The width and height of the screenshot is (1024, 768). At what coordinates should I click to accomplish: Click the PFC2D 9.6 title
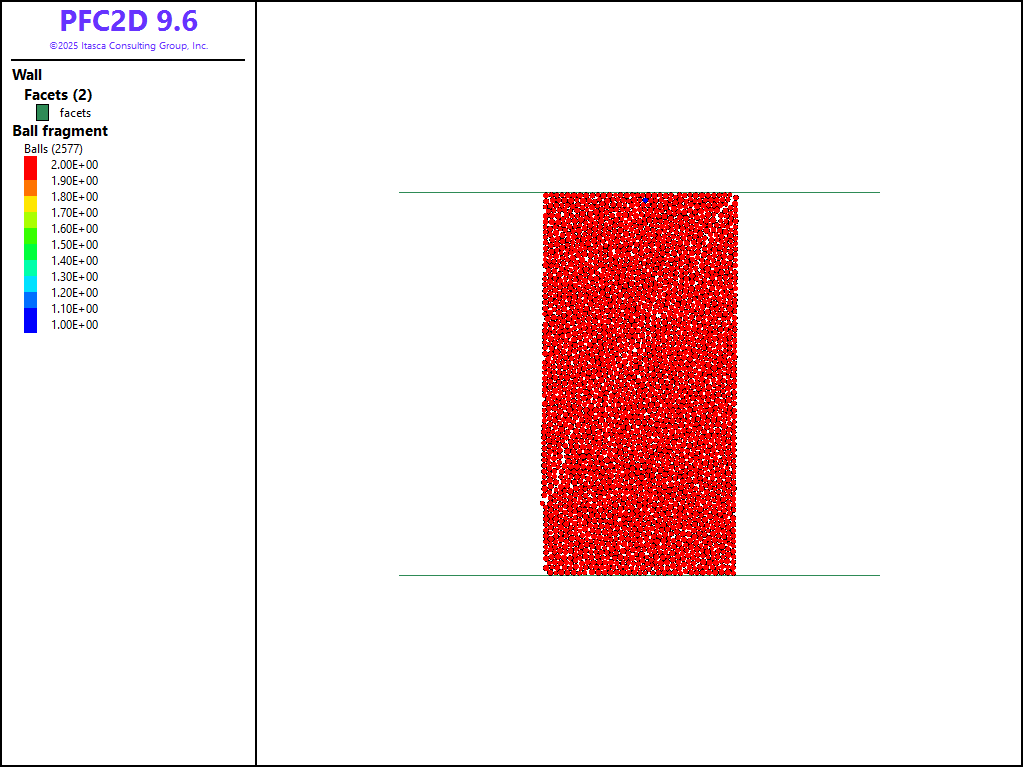pyautogui.click(x=128, y=21)
